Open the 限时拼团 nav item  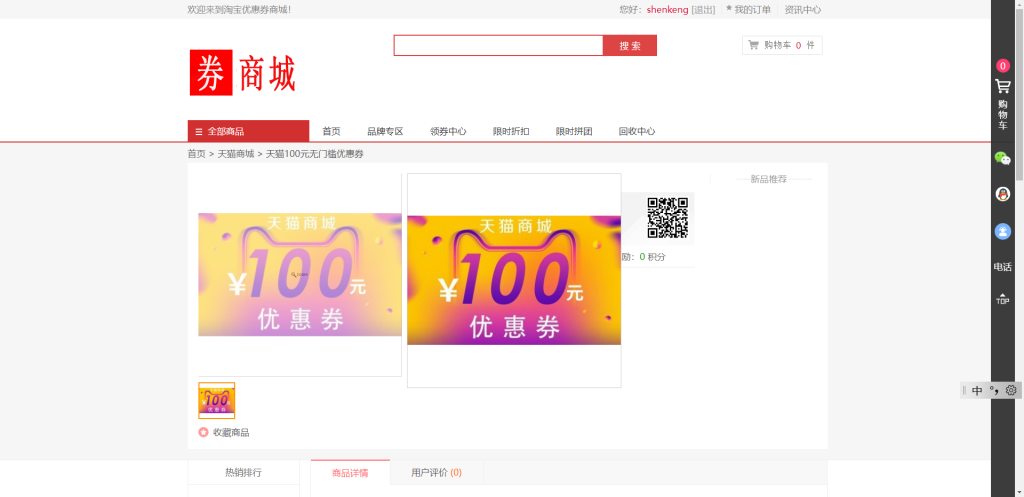click(x=574, y=131)
